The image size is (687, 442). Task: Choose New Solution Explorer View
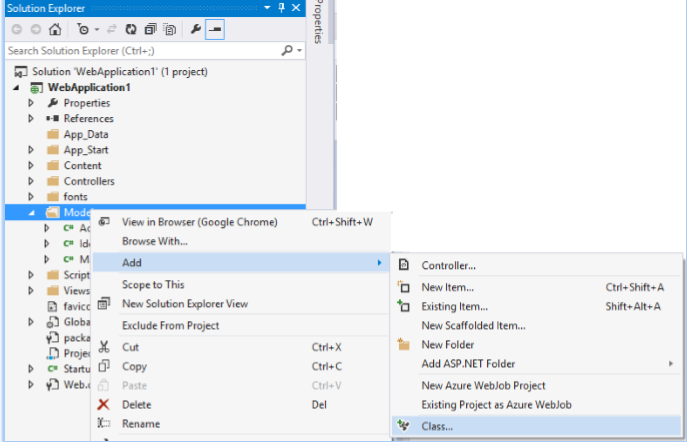pyautogui.click(x=241, y=304)
